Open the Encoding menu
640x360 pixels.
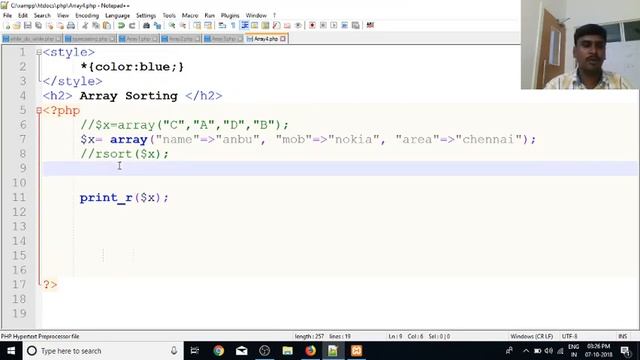coord(87,16)
